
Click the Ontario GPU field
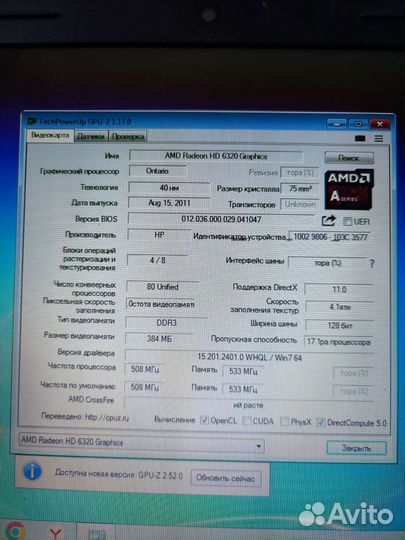(157, 171)
